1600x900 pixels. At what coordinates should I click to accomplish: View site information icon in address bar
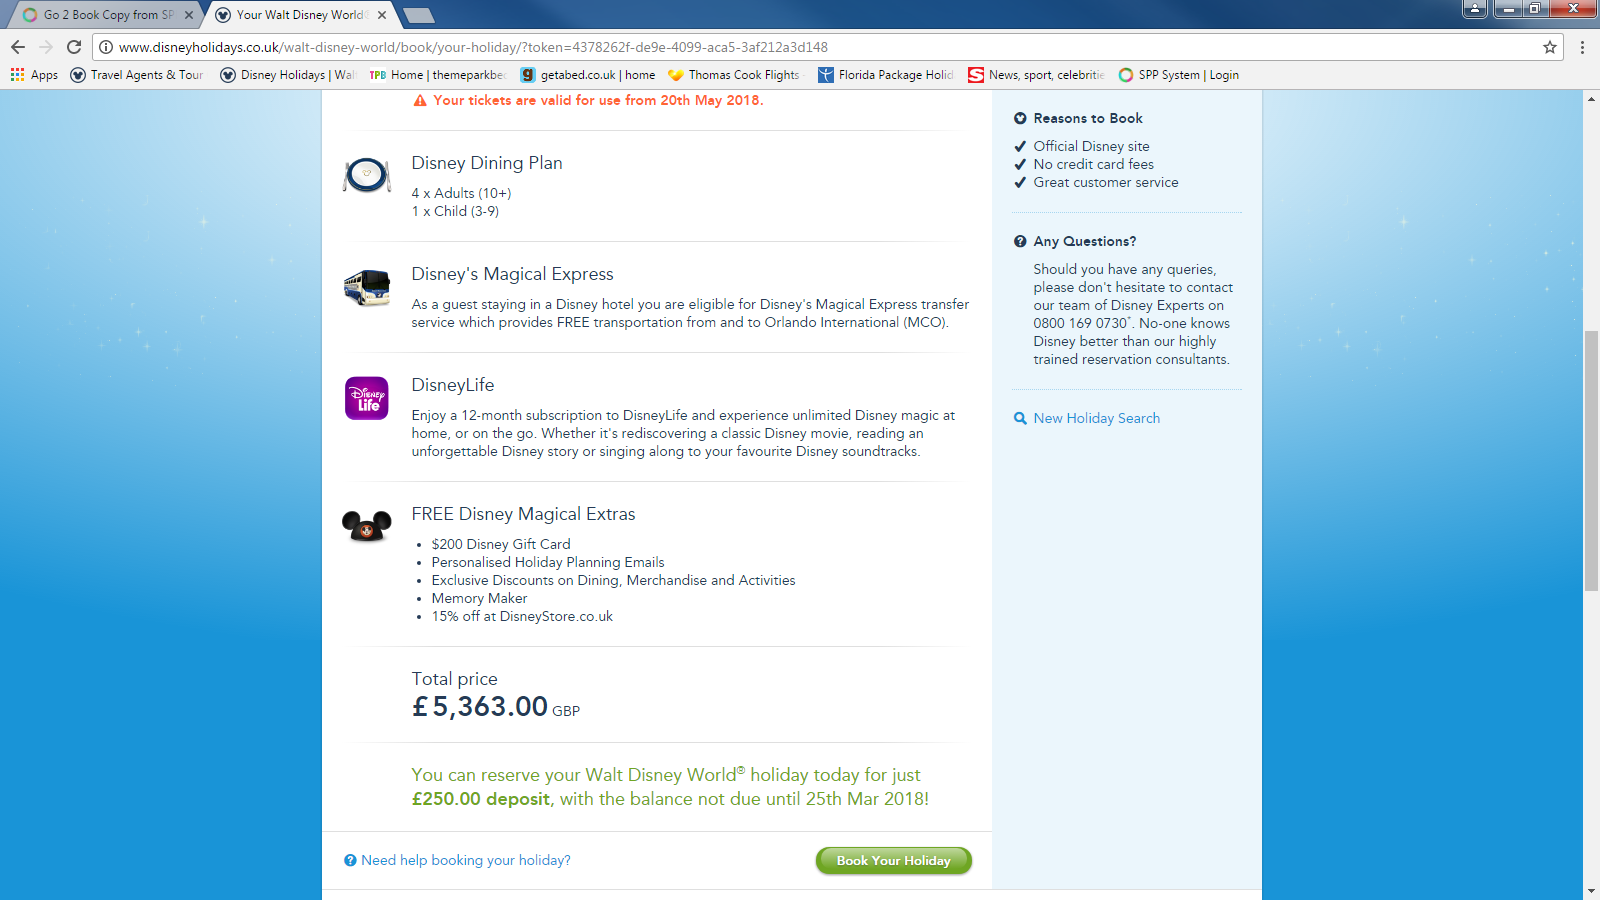tap(106, 47)
